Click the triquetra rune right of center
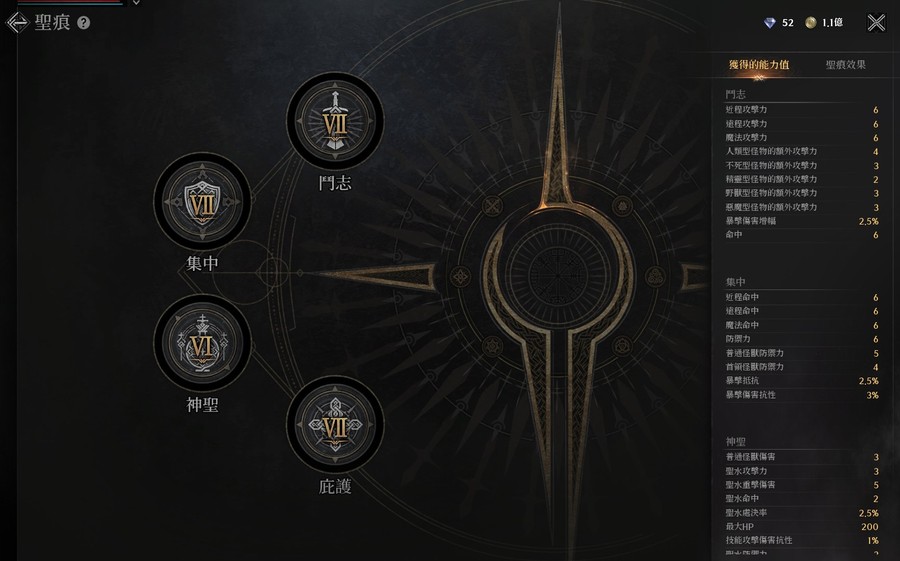The height and width of the screenshot is (561, 900). pos(654,277)
